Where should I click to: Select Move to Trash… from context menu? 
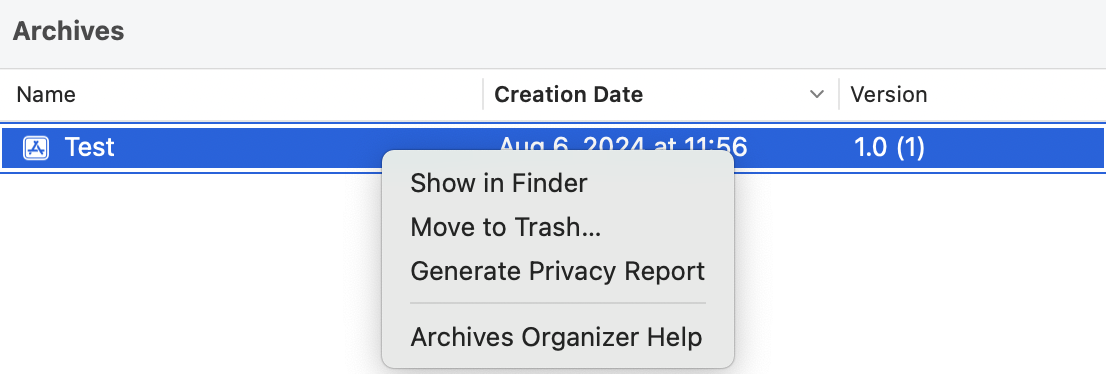[506, 227]
